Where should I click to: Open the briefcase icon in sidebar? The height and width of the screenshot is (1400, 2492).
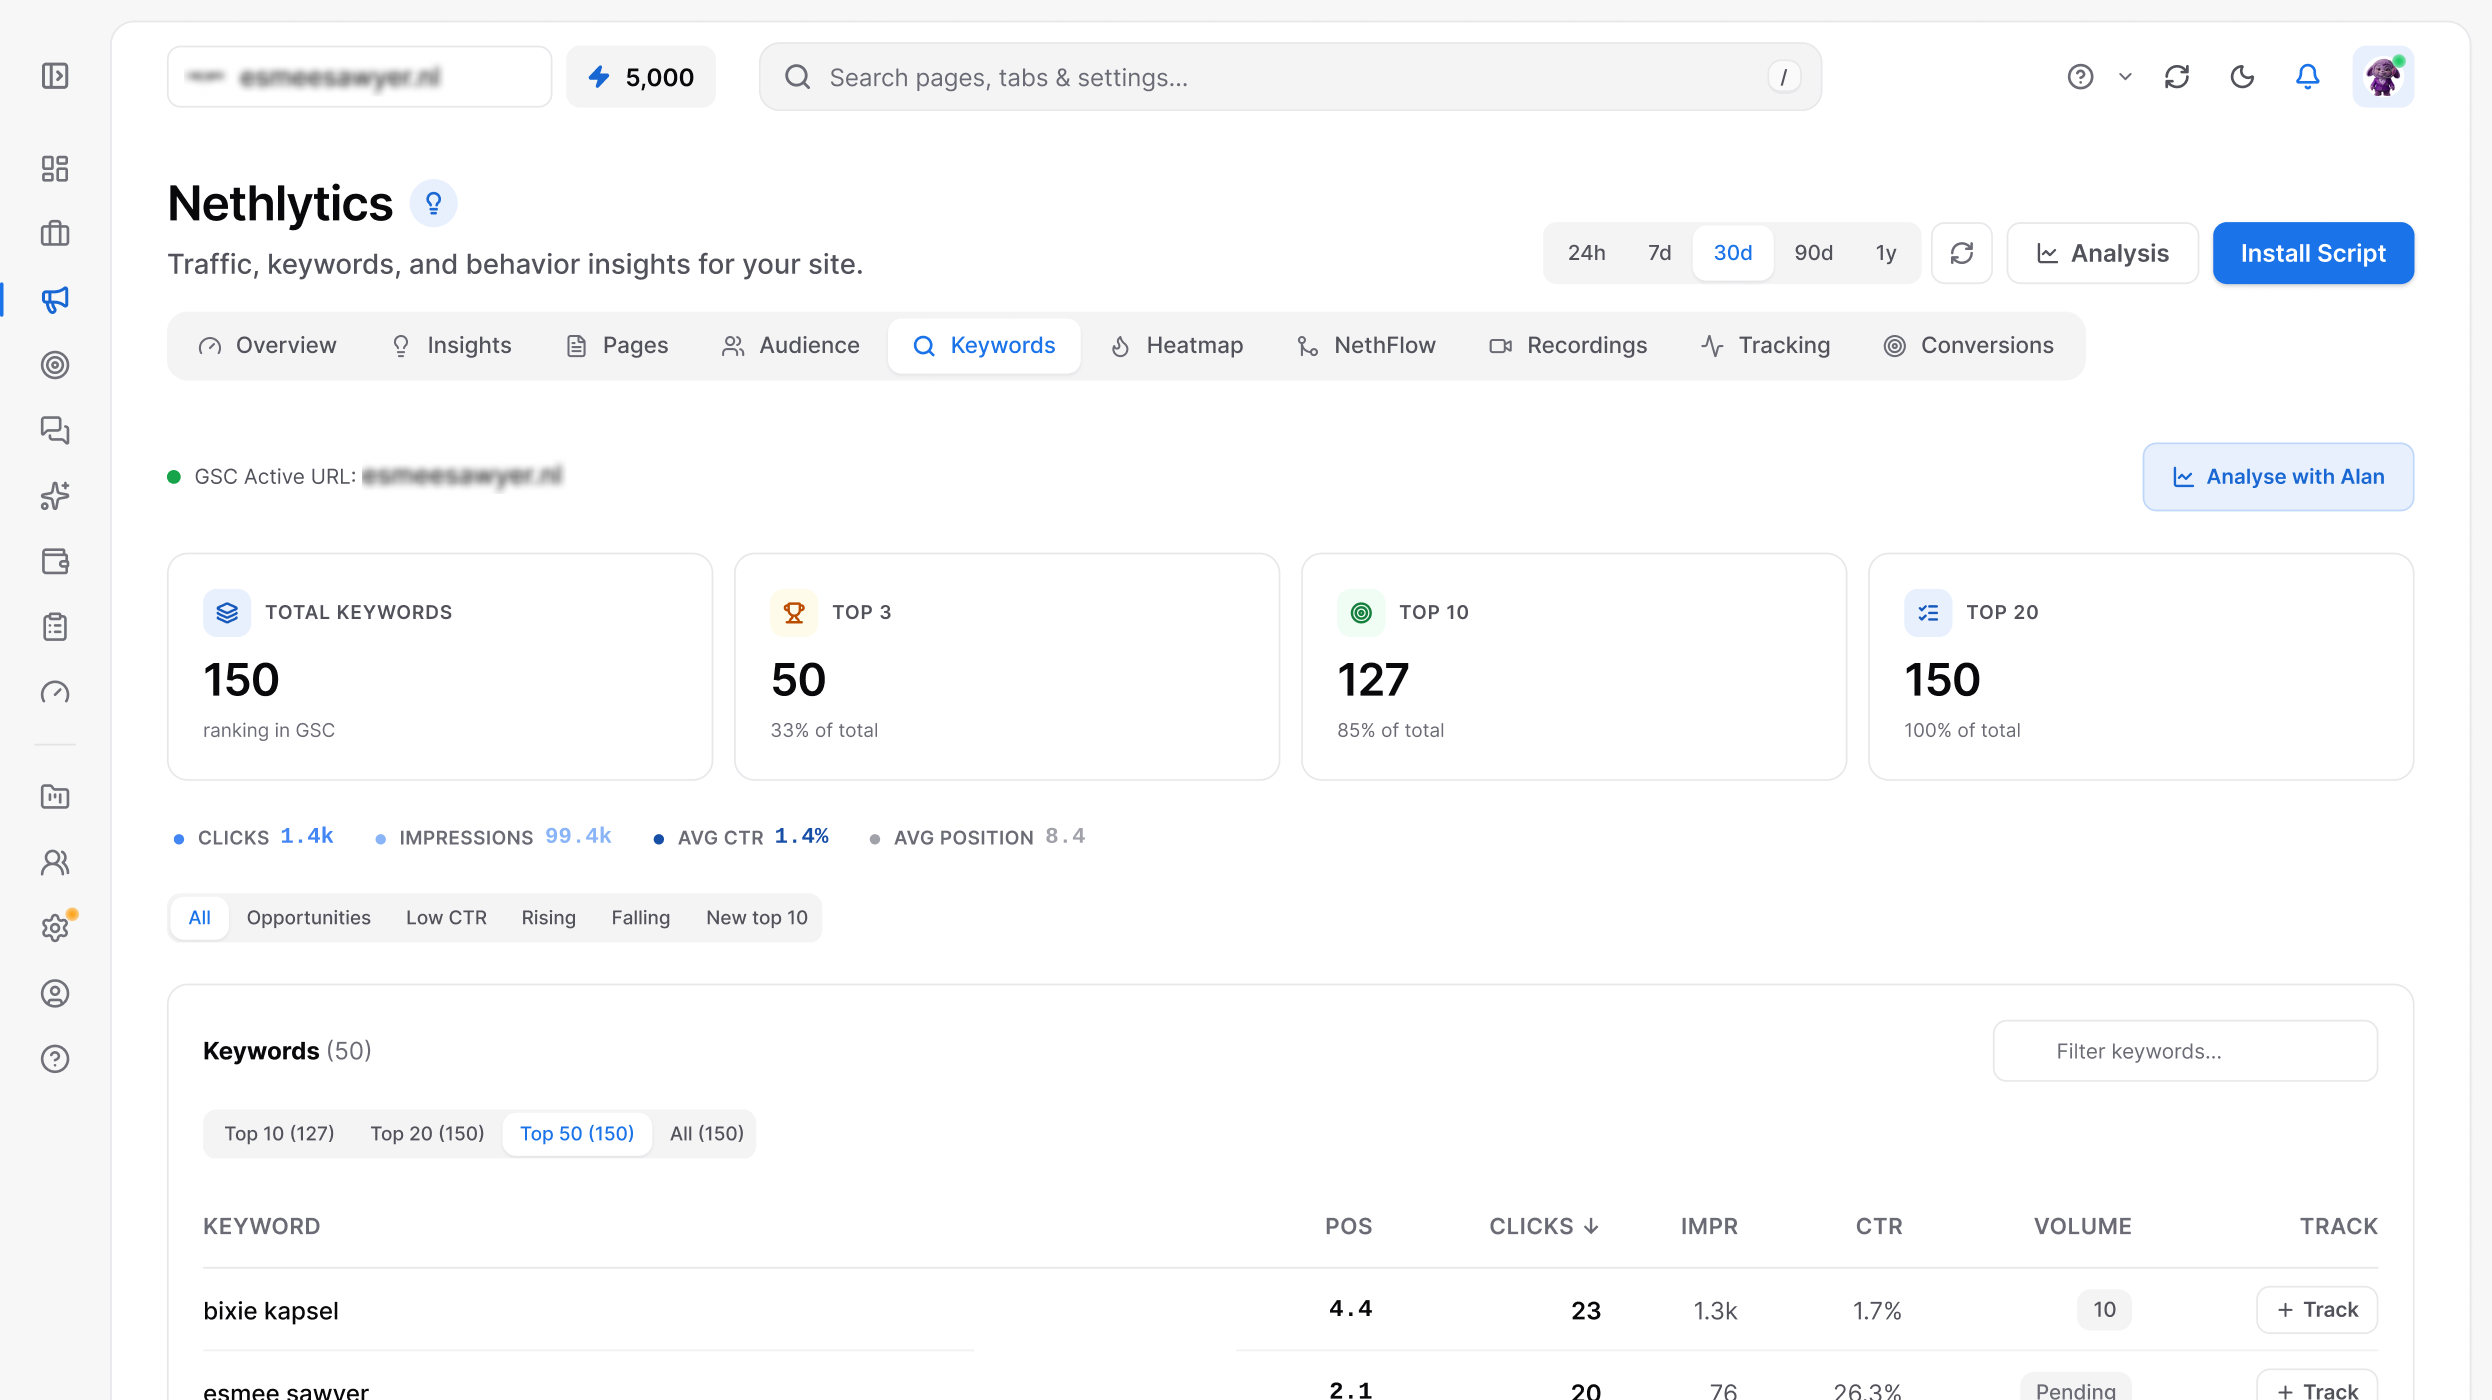55,234
